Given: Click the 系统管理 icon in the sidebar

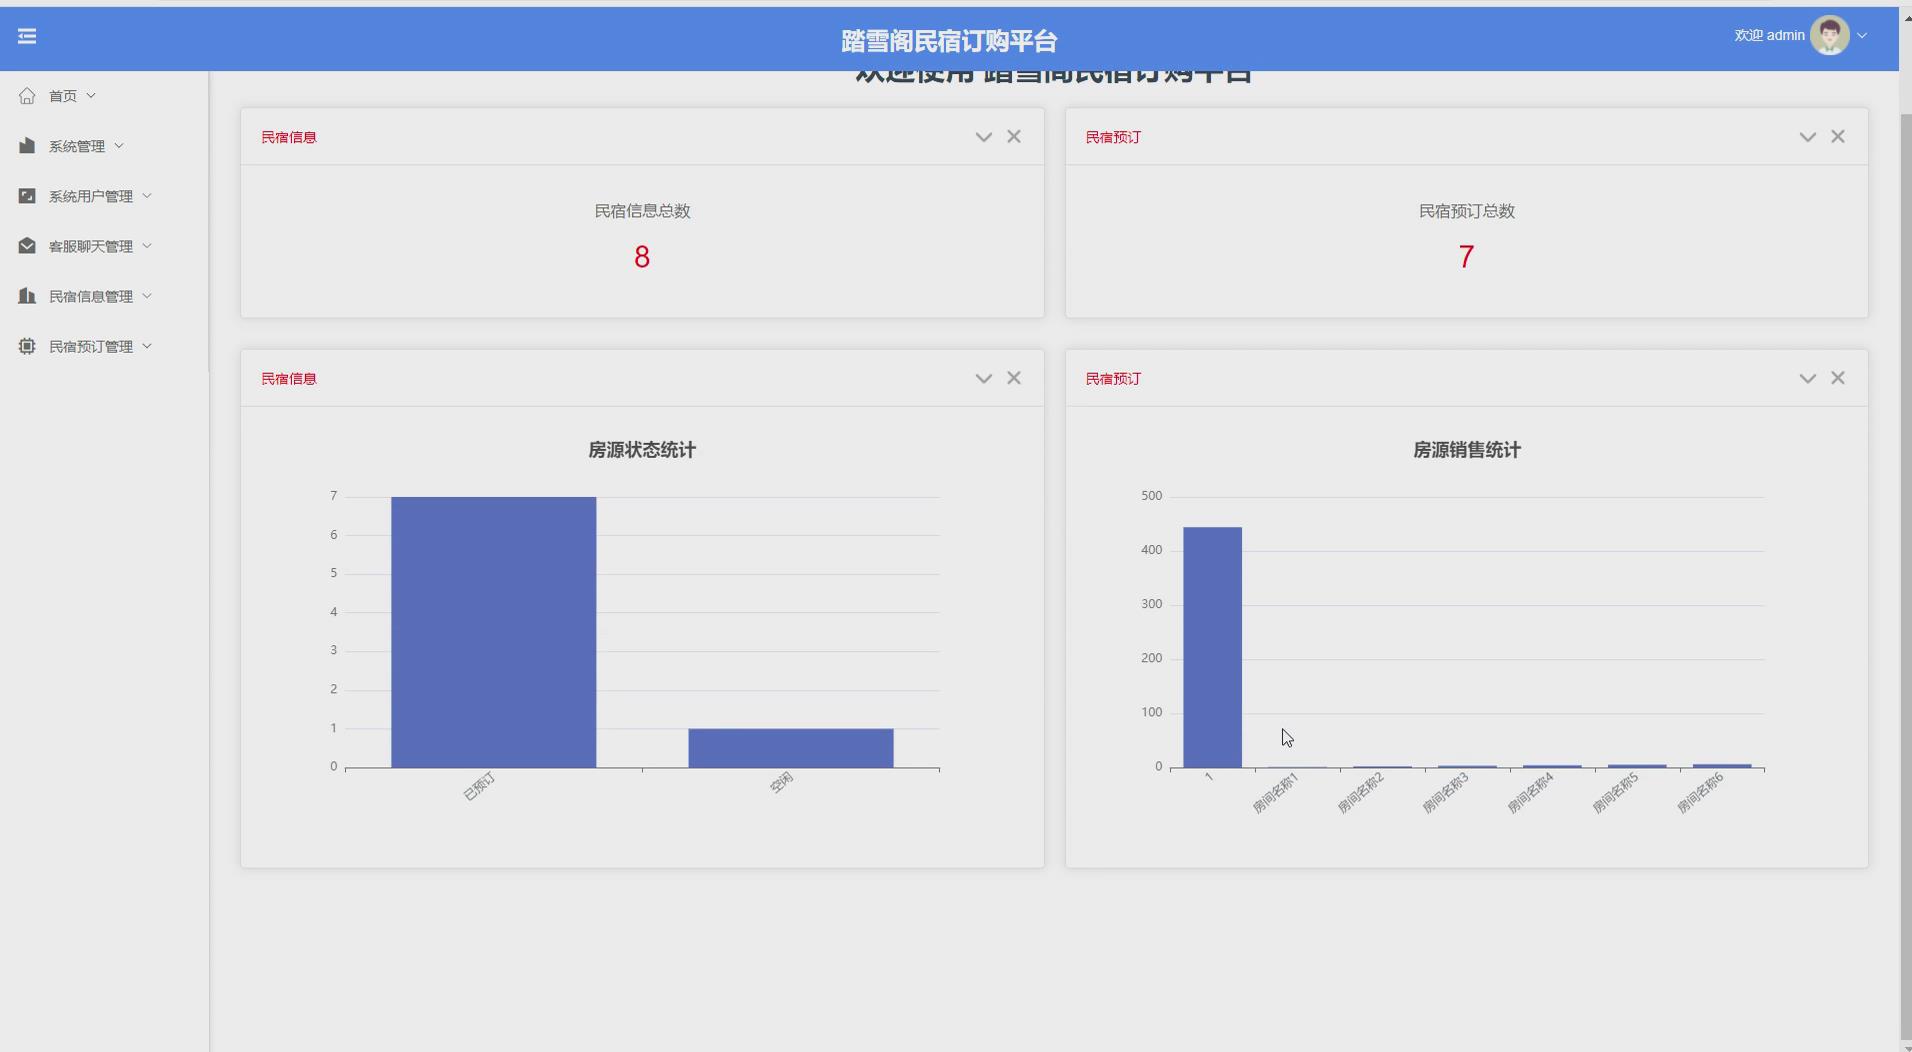Looking at the screenshot, I should (27, 146).
